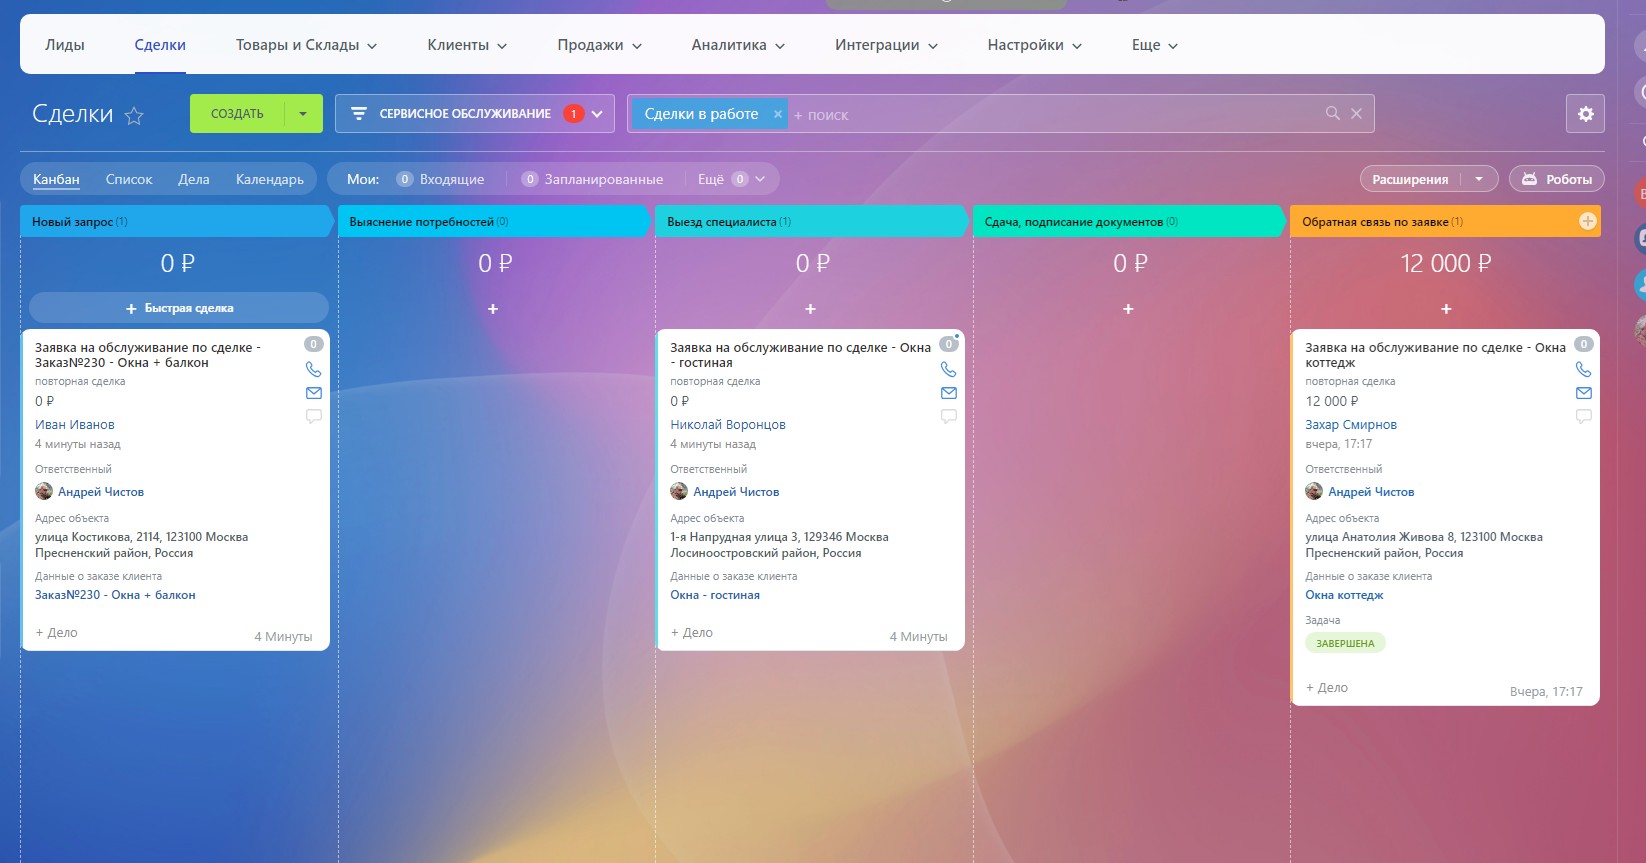
Task: Add deal via plus below the 12 000 ₽ total
Action: pyautogui.click(x=1446, y=309)
